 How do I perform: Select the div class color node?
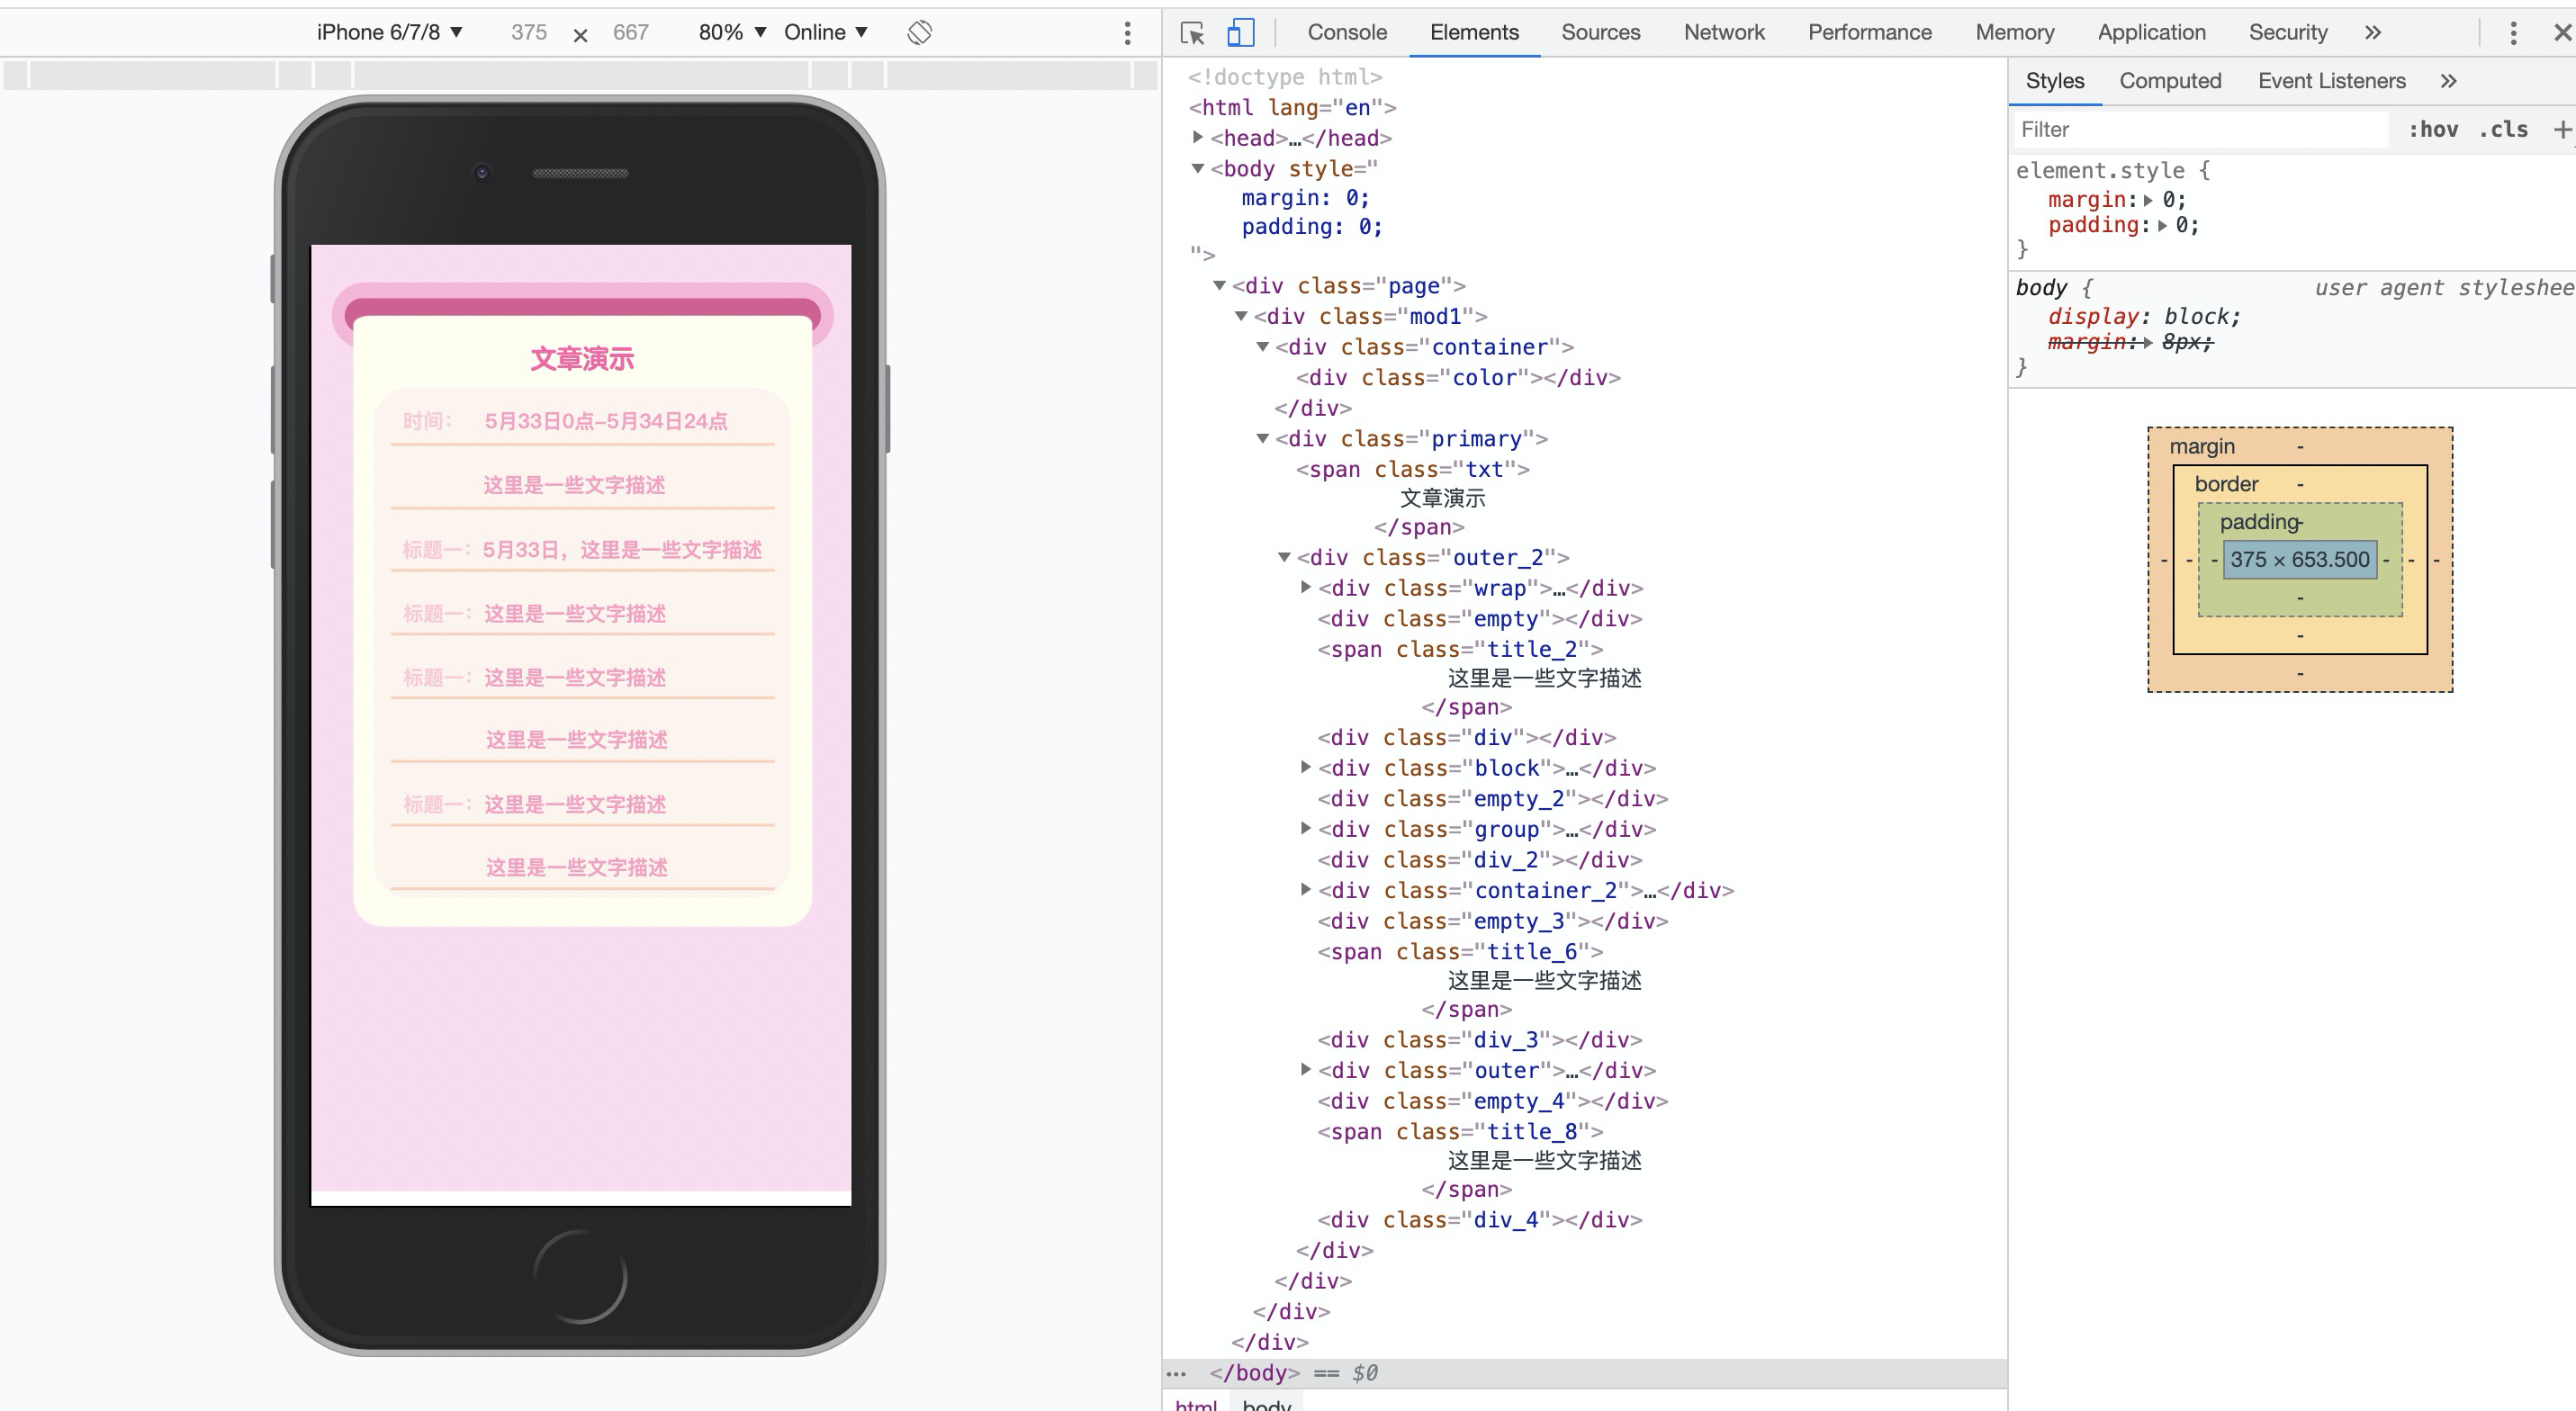pyautogui.click(x=1458, y=377)
